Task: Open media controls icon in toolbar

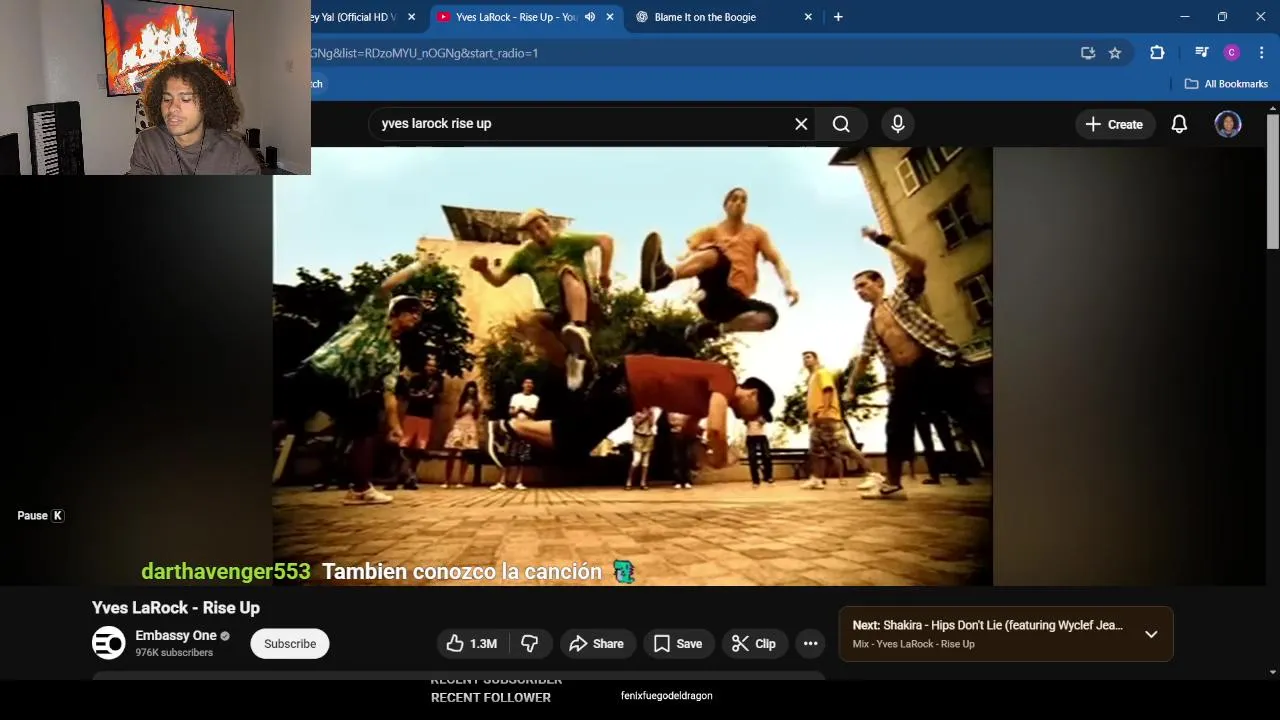Action: click(x=1202, y=53)
